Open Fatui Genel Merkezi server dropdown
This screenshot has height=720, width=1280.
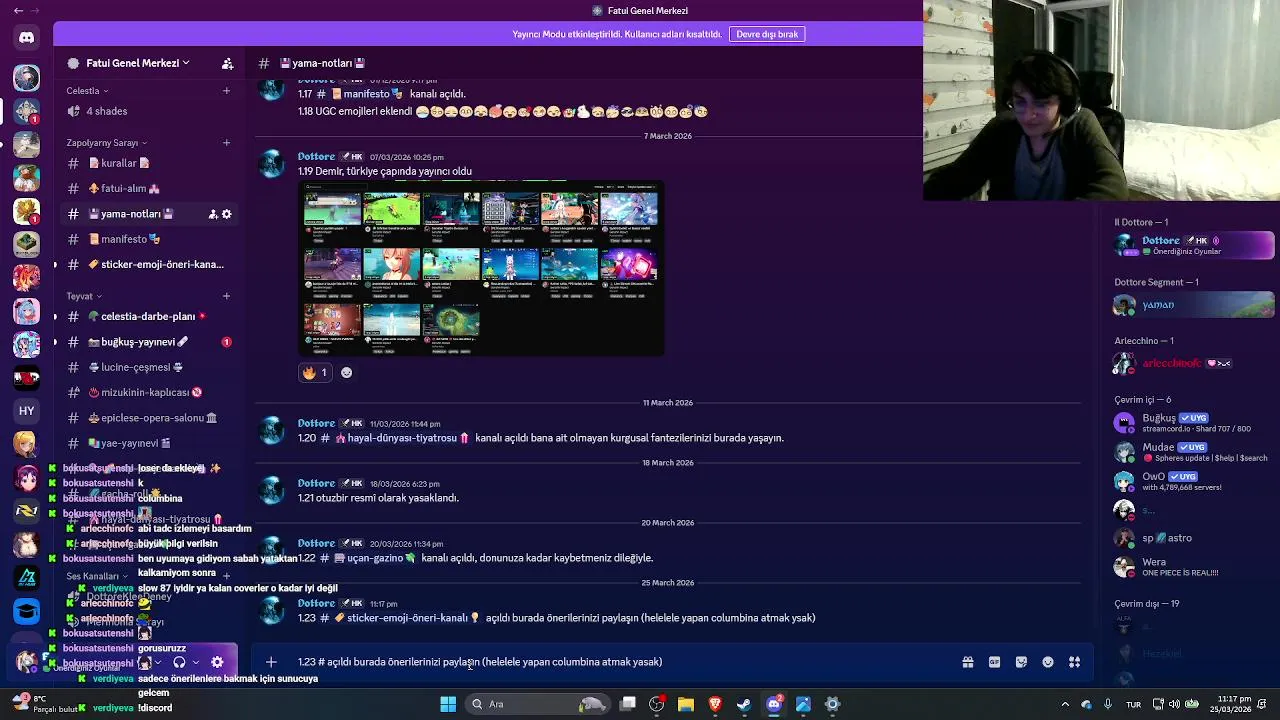click(137, 63)
